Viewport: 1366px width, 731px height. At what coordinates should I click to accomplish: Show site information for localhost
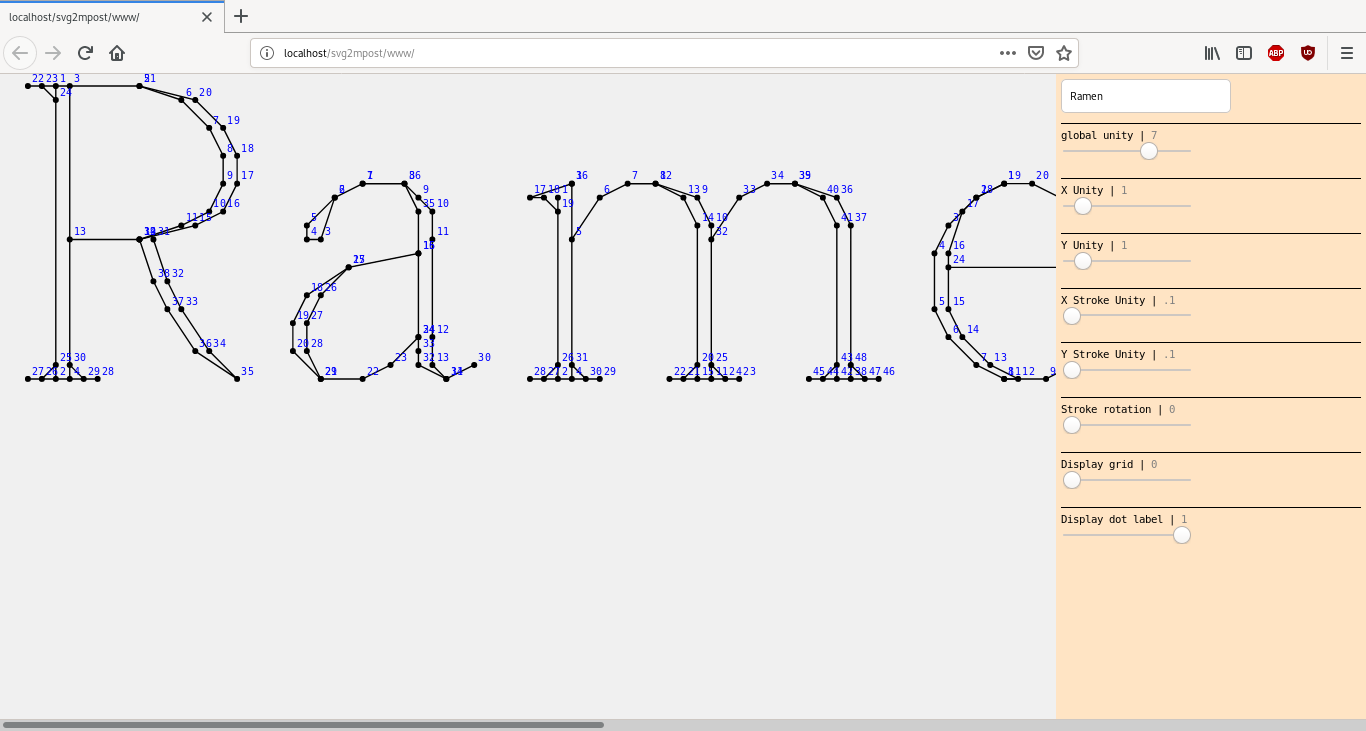pos(267,53)
